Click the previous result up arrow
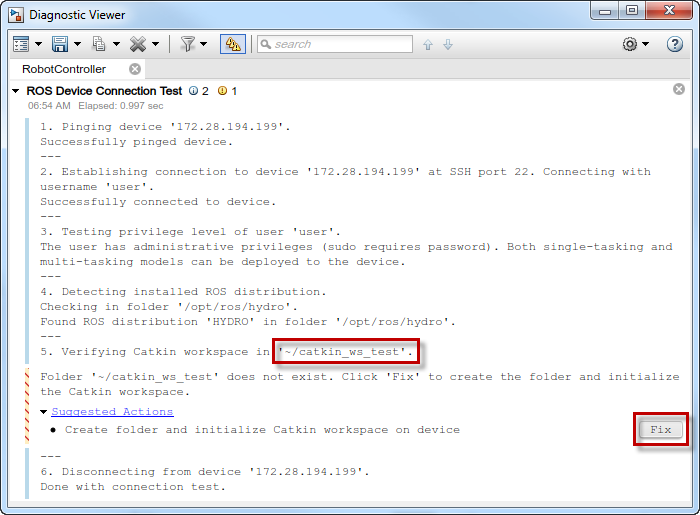 [x=428, y=45]
